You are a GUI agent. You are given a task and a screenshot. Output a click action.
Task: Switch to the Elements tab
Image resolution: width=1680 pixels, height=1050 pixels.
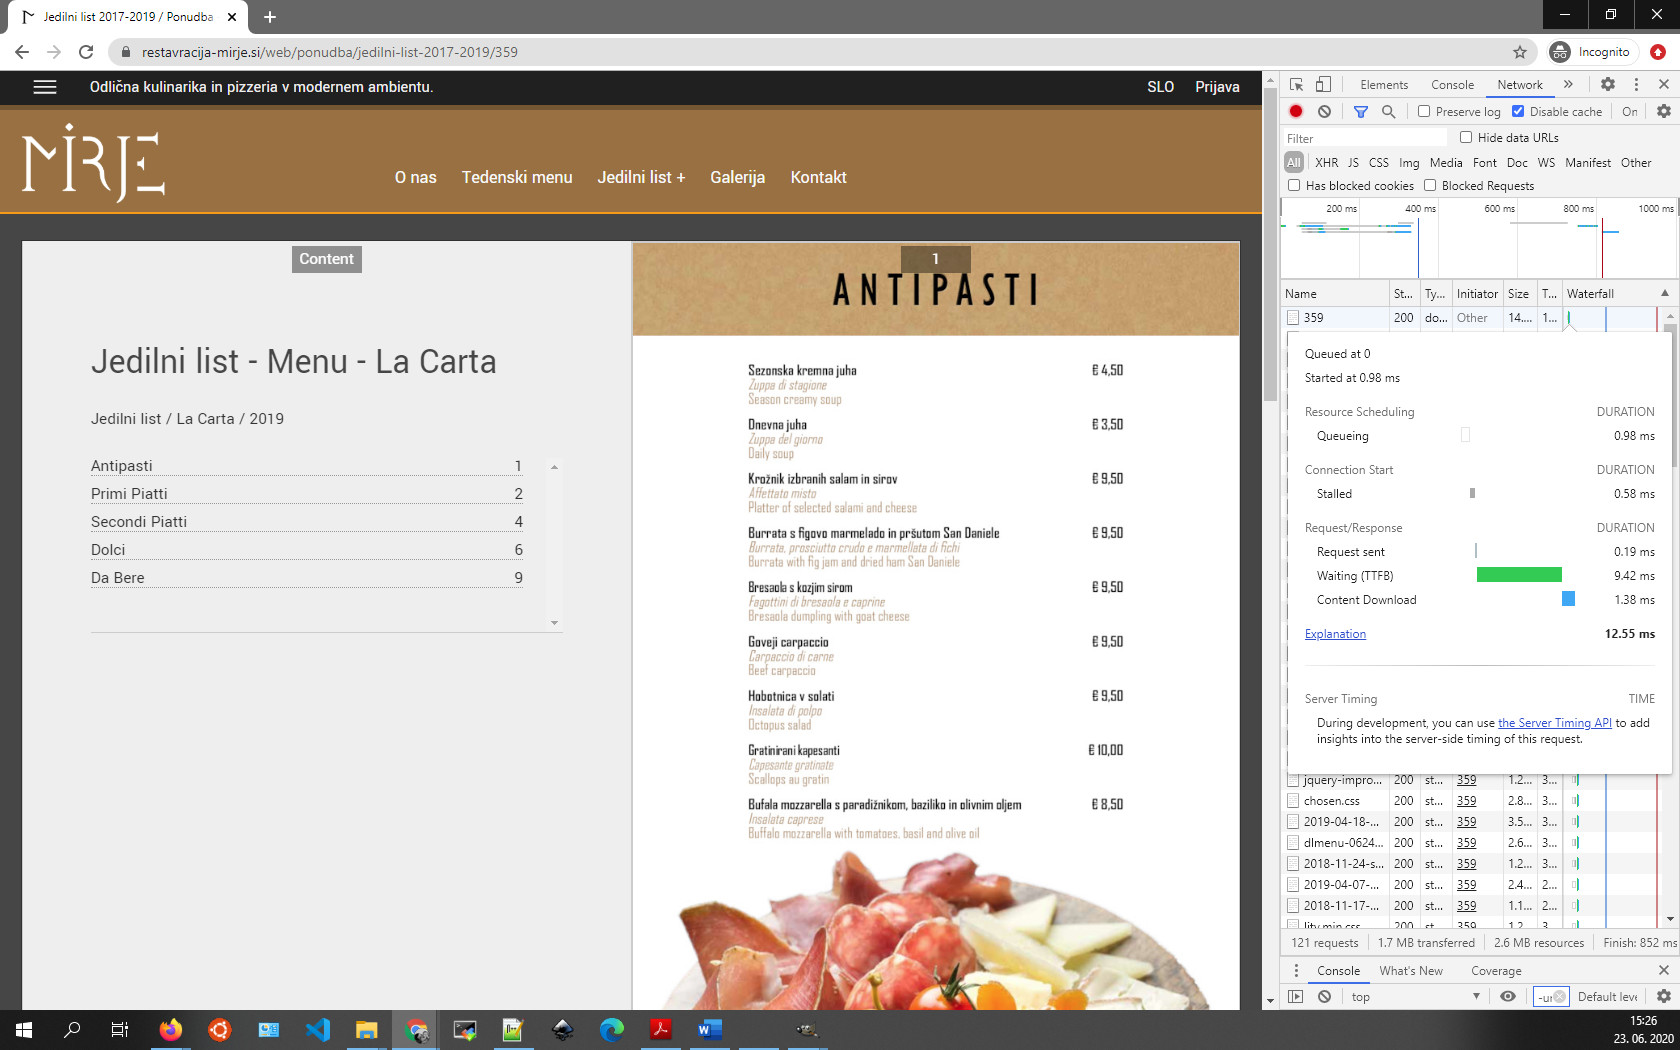pyautogui.click(x=1383, y=85)
